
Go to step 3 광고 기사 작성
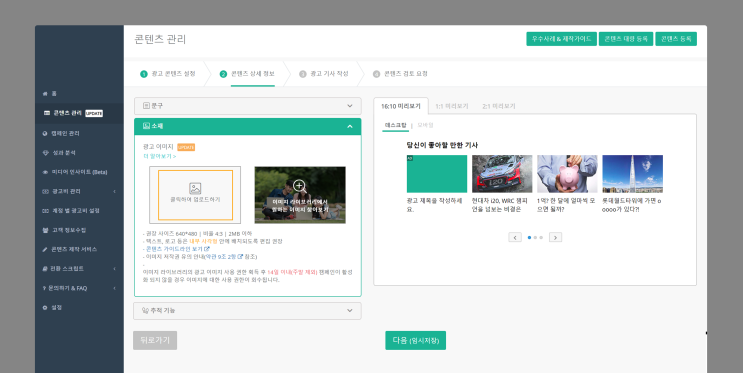pyautogui.click(x=324, y=74)
